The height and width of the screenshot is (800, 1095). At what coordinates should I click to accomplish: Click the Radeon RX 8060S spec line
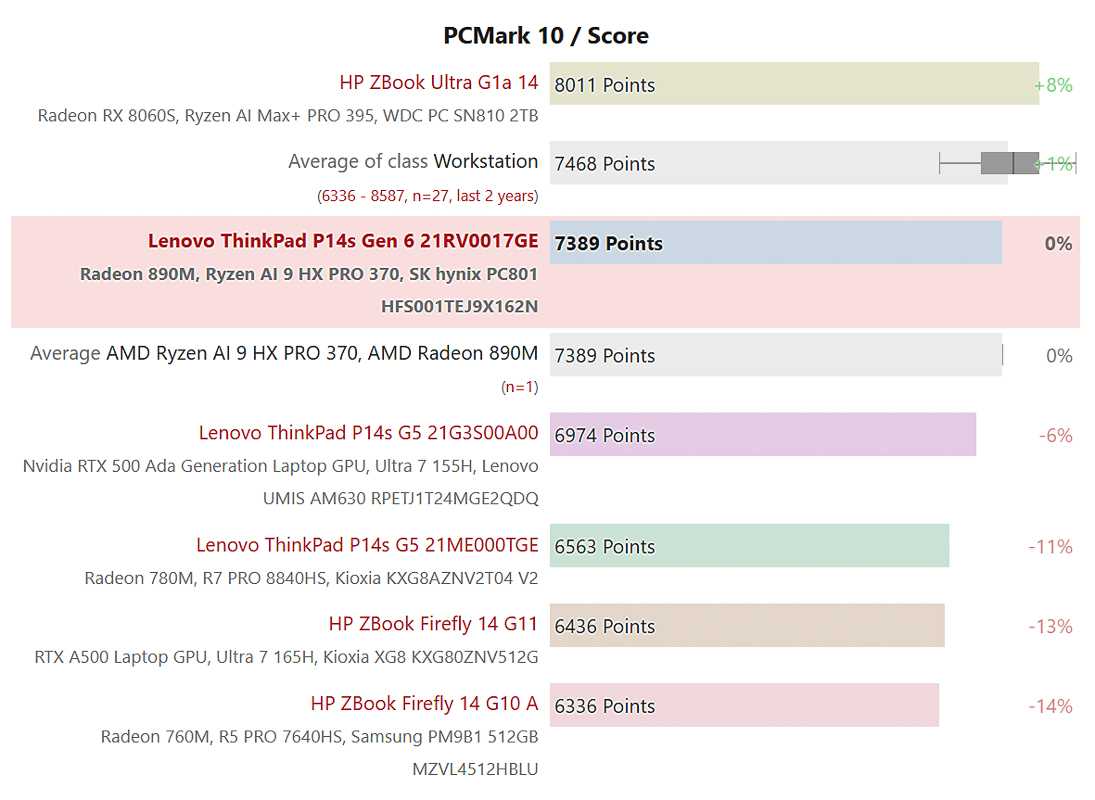pyautogui.click(x=288, y=116)
